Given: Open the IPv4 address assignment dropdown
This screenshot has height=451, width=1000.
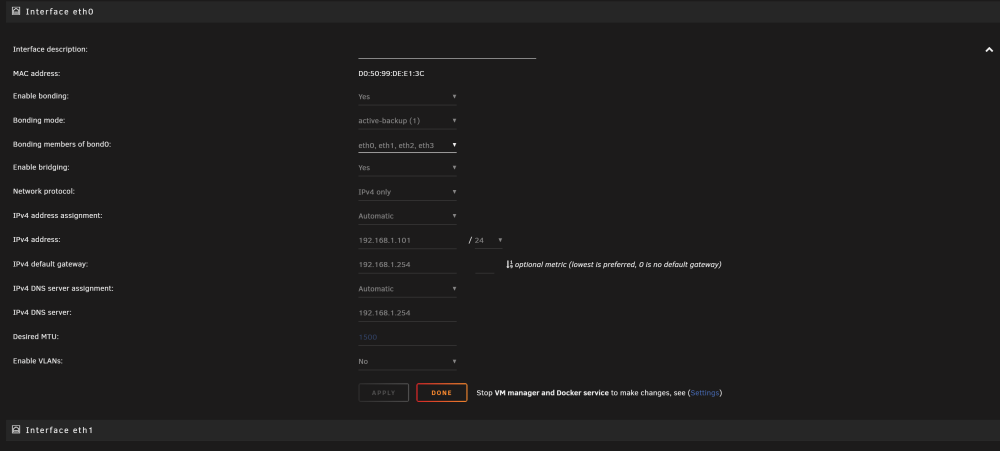Looking at the screenshot, I should pyautogui.click(x=407, y=216).
